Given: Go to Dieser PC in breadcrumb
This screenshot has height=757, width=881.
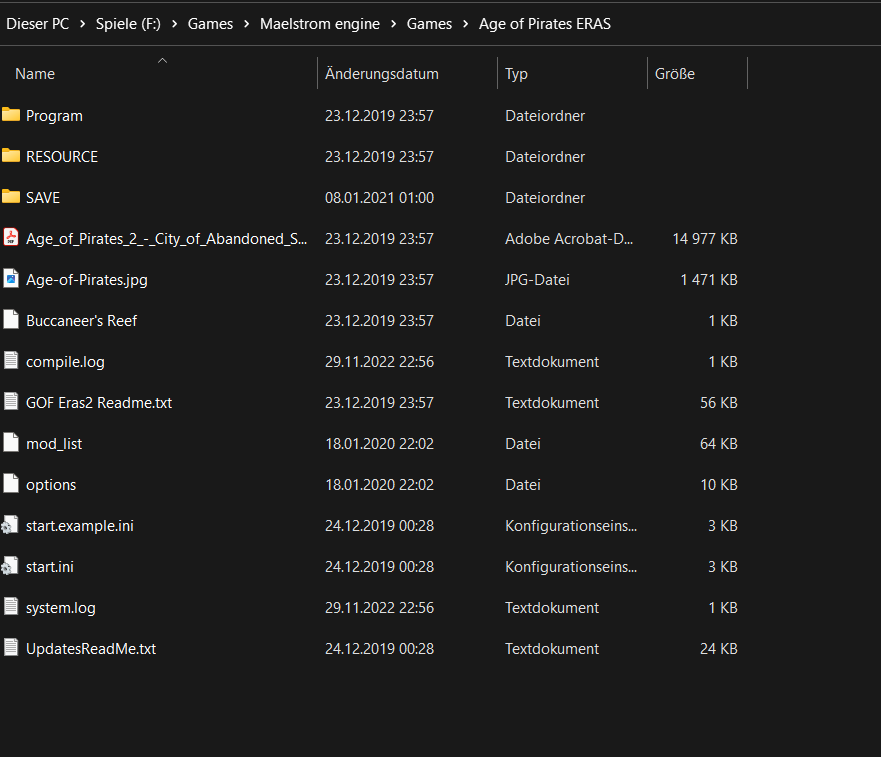Looking at the screenshot, I should click(x=38, y=24).
